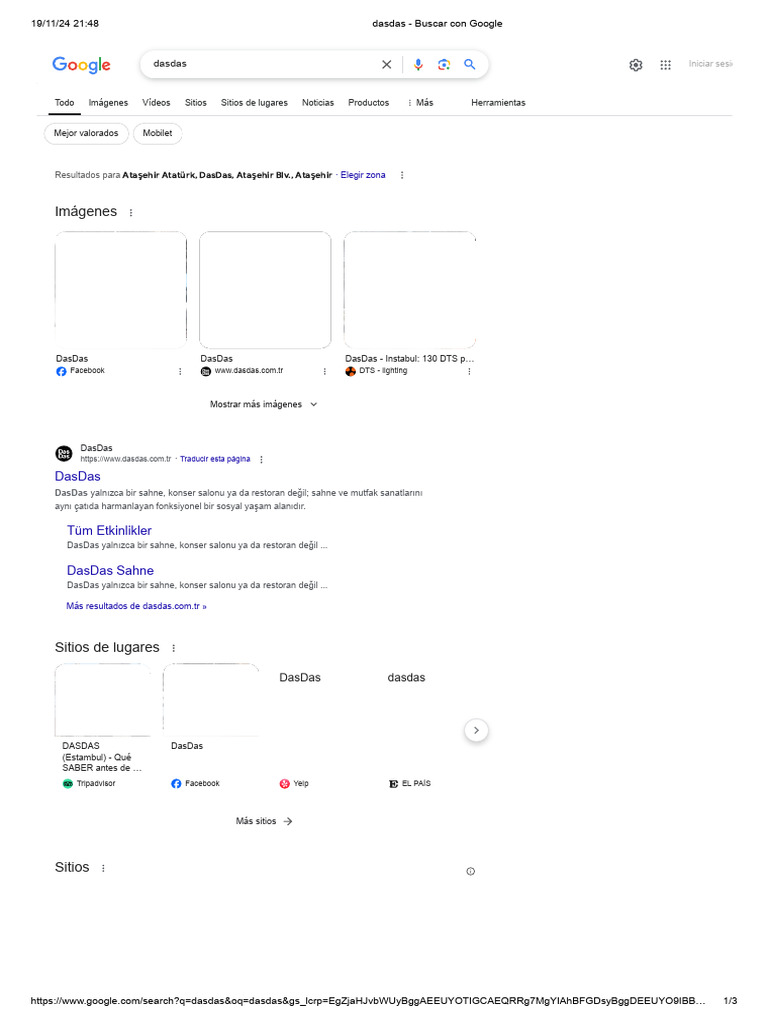Image resolution: width=768 pixels, height=1024 pixels.
Task: Toggle the Mejor valorados filter chip
Action: (86, 133)
